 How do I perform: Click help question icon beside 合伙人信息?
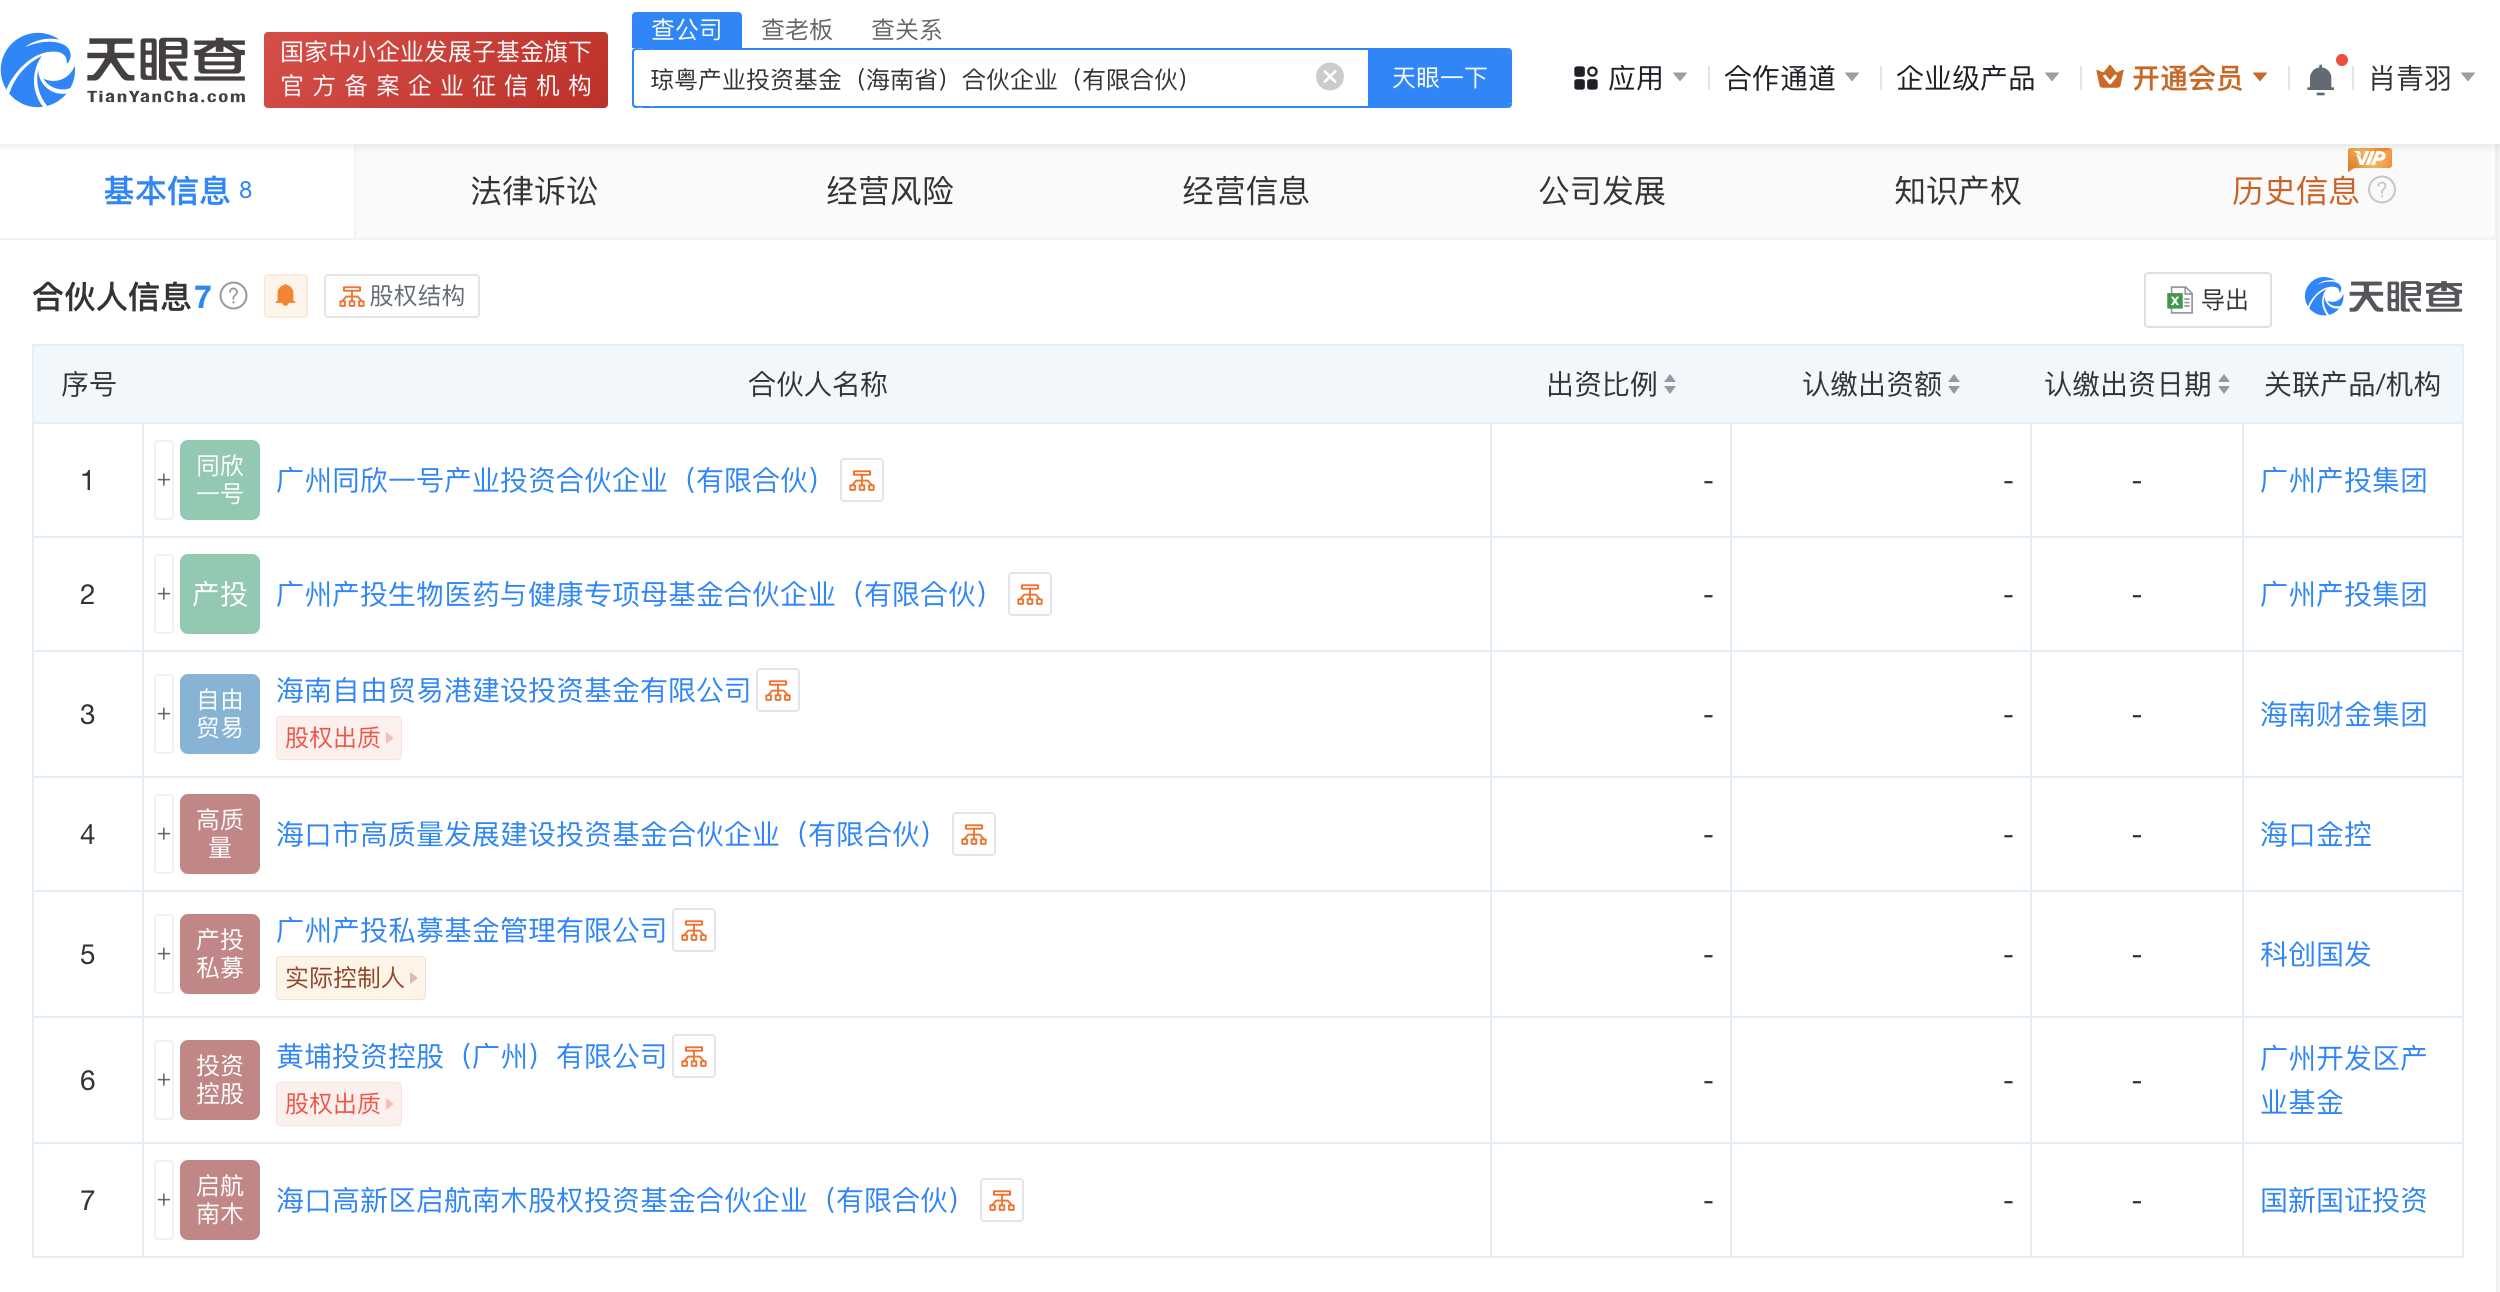pyautogui.click(x=233, y=296)
